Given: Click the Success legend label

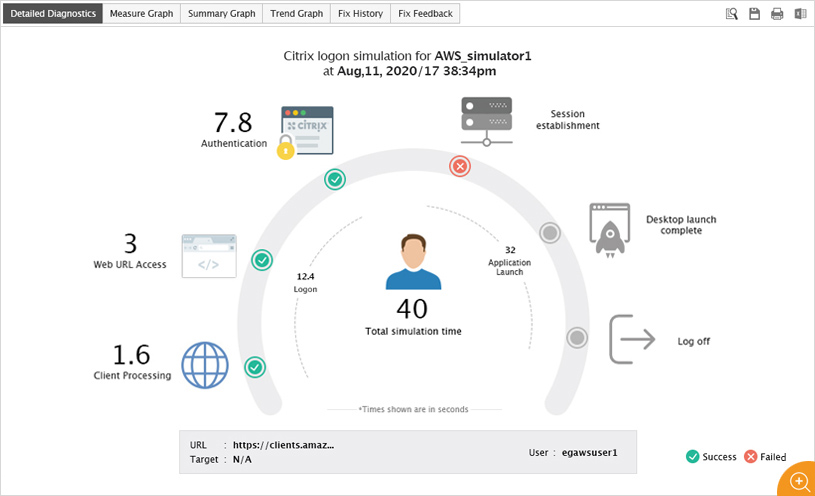Looking at the screenshot, I should point(719,457).
